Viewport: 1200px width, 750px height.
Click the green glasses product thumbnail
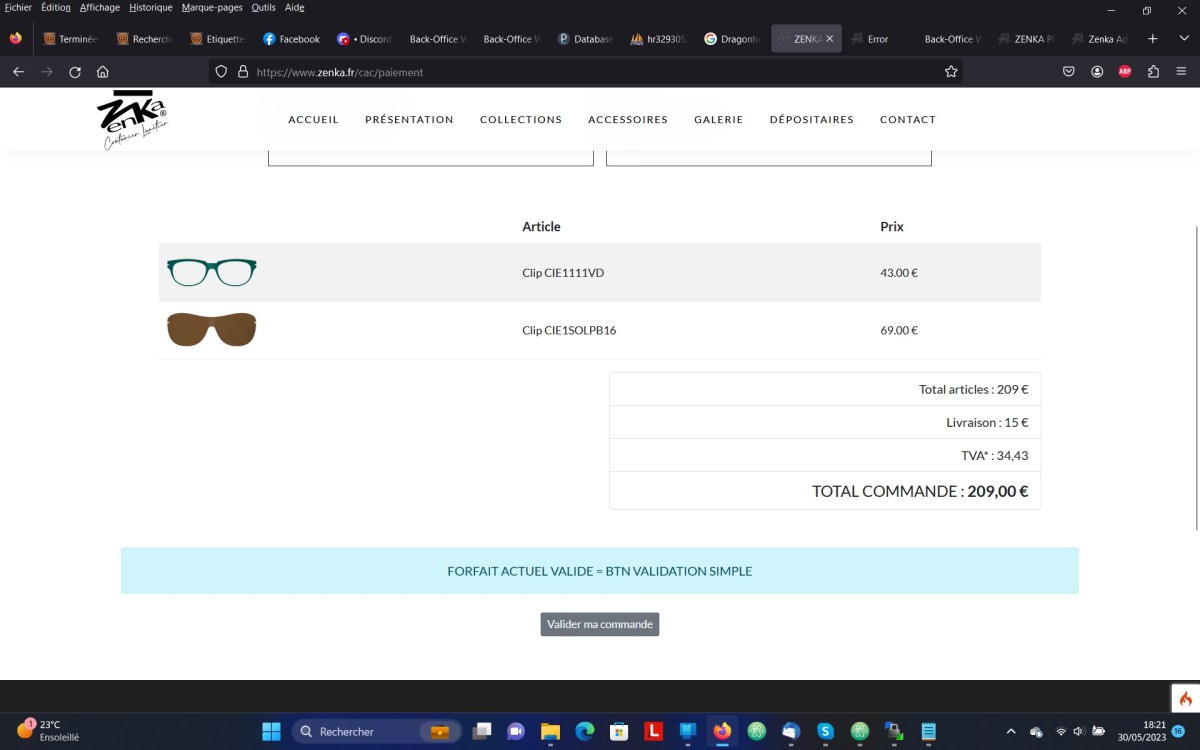(x=212, y=272)
